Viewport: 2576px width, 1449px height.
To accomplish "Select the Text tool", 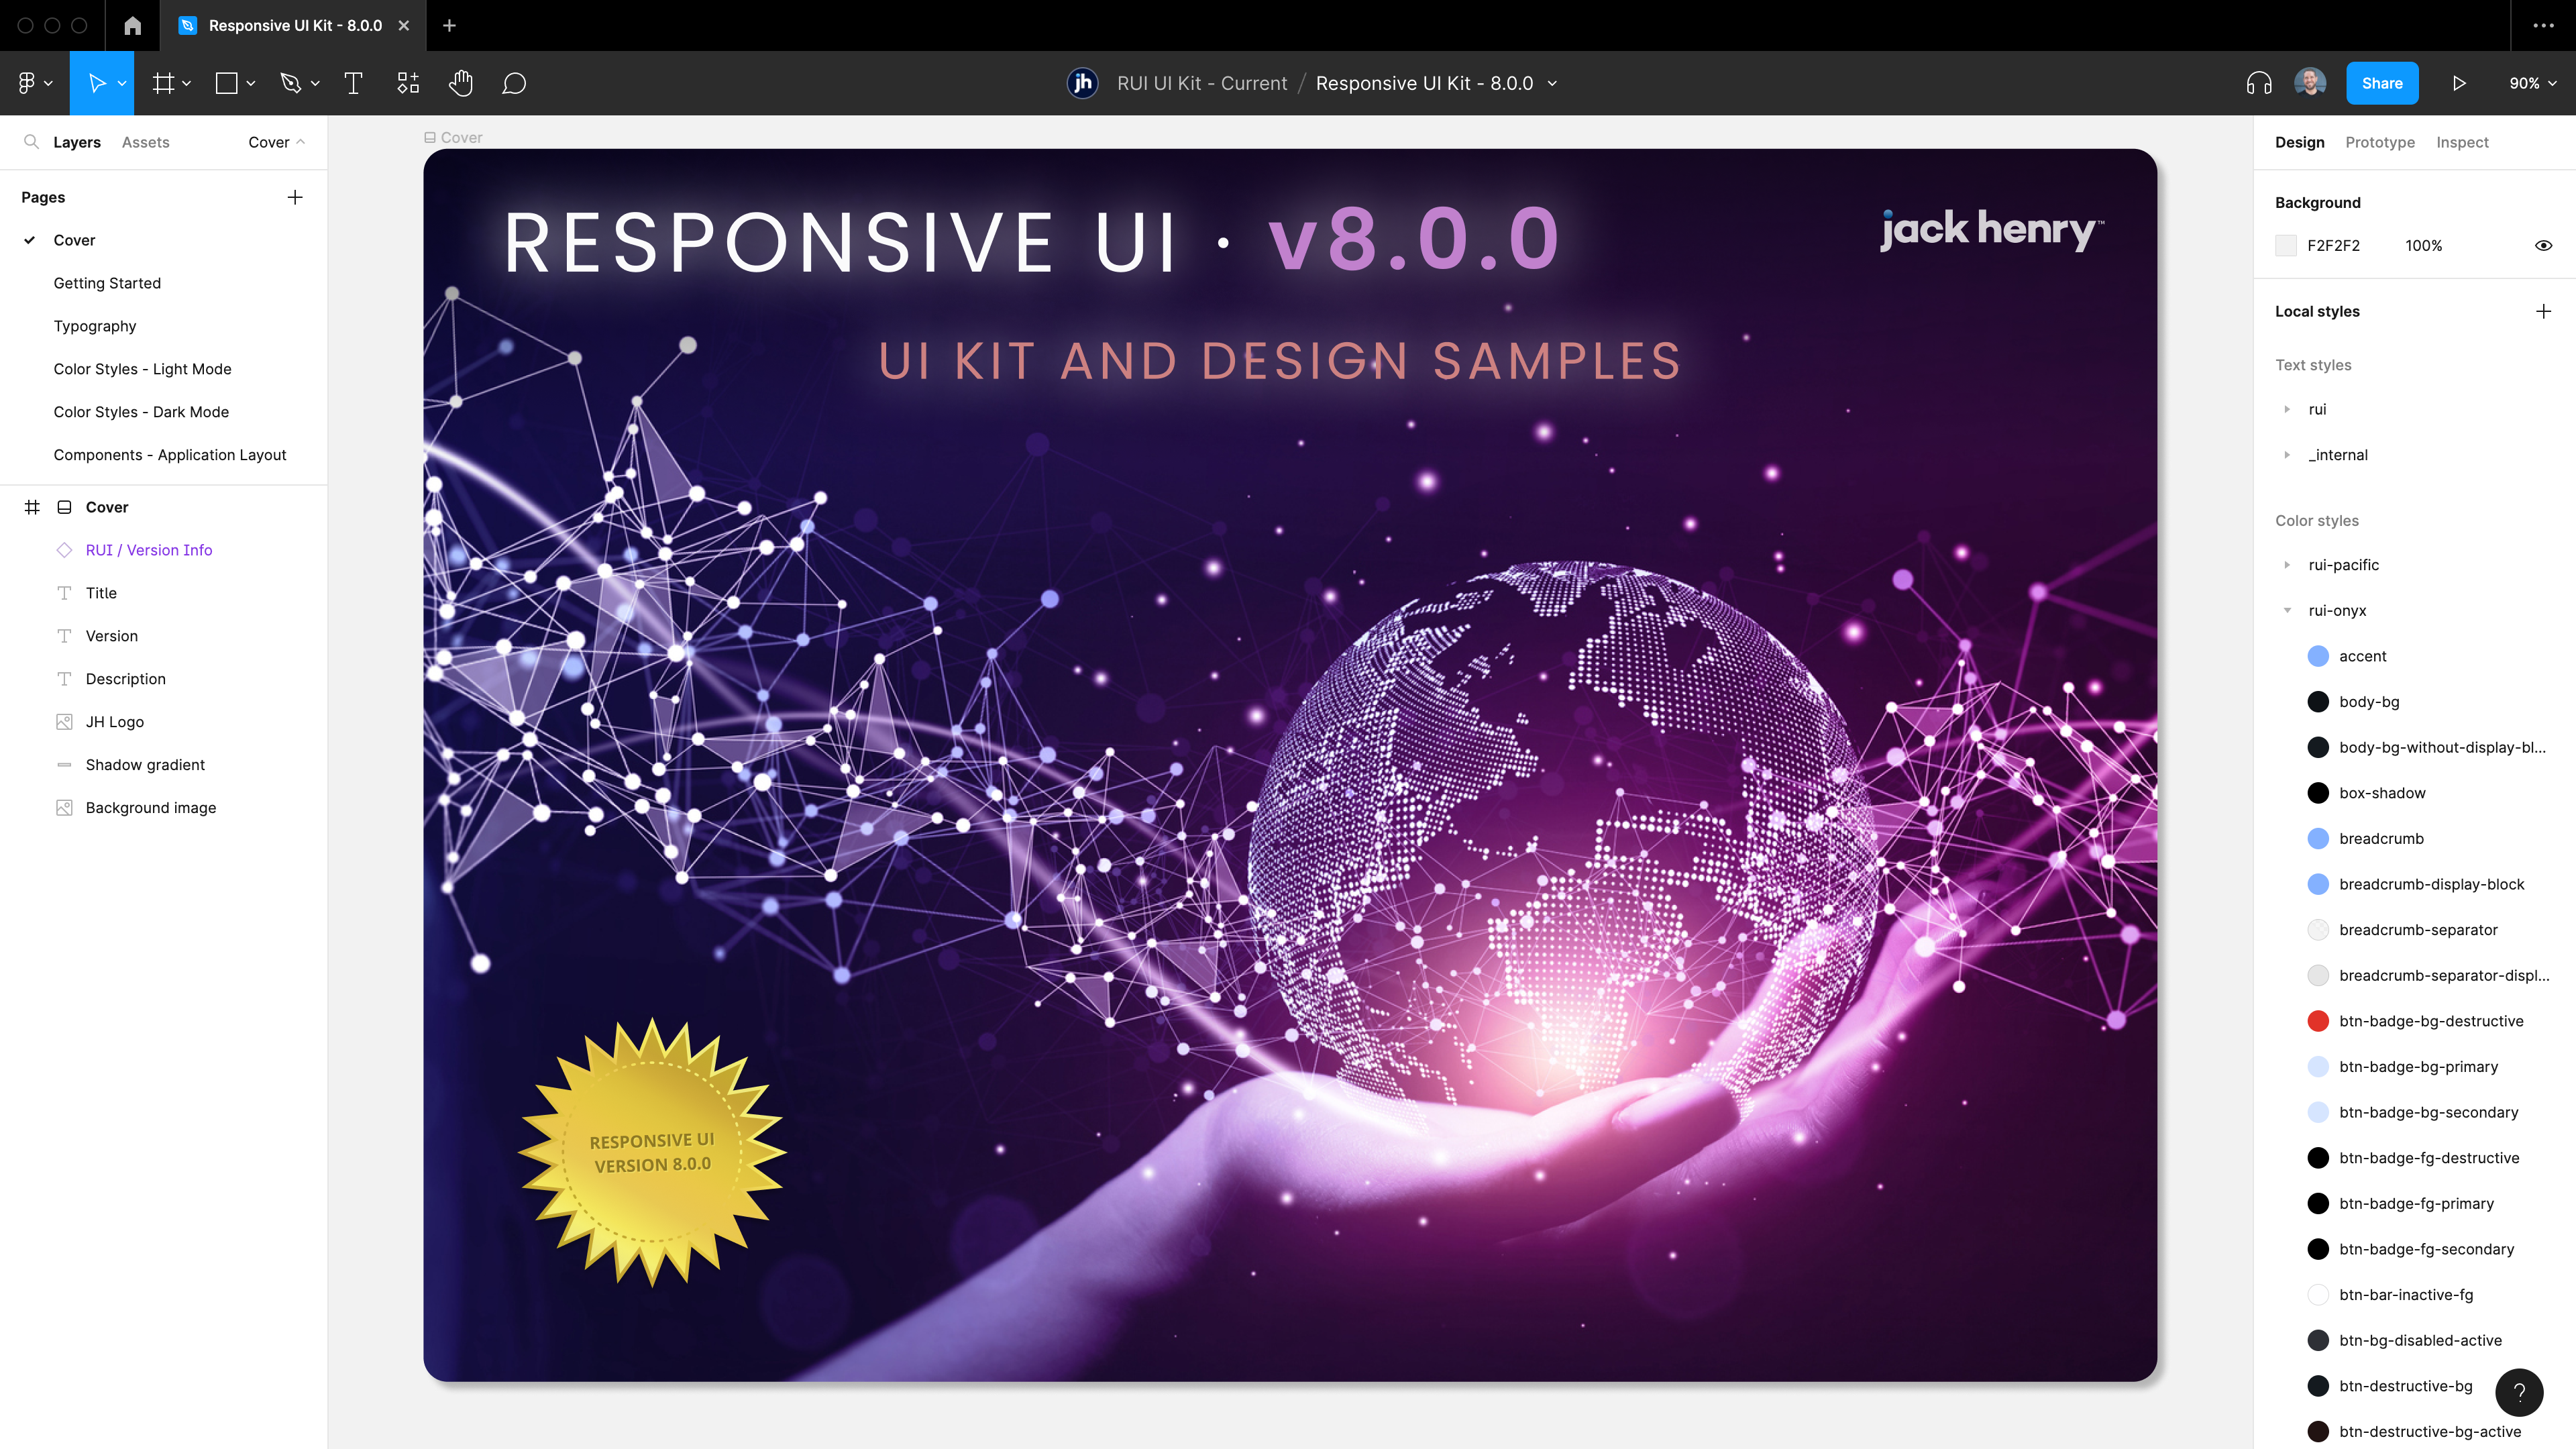I will [353, 83].
